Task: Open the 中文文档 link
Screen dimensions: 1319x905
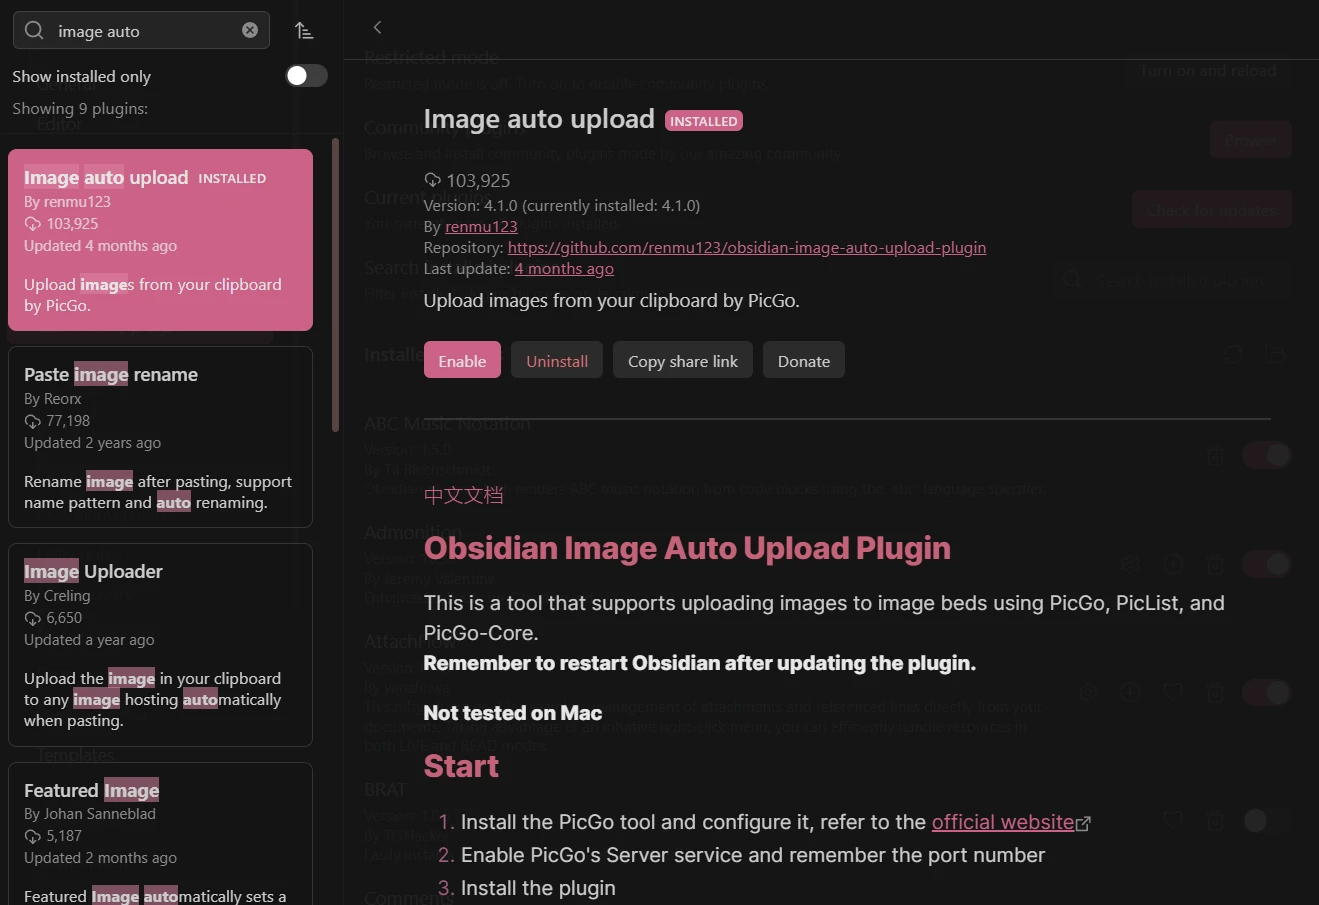Action: click(463, 495)
